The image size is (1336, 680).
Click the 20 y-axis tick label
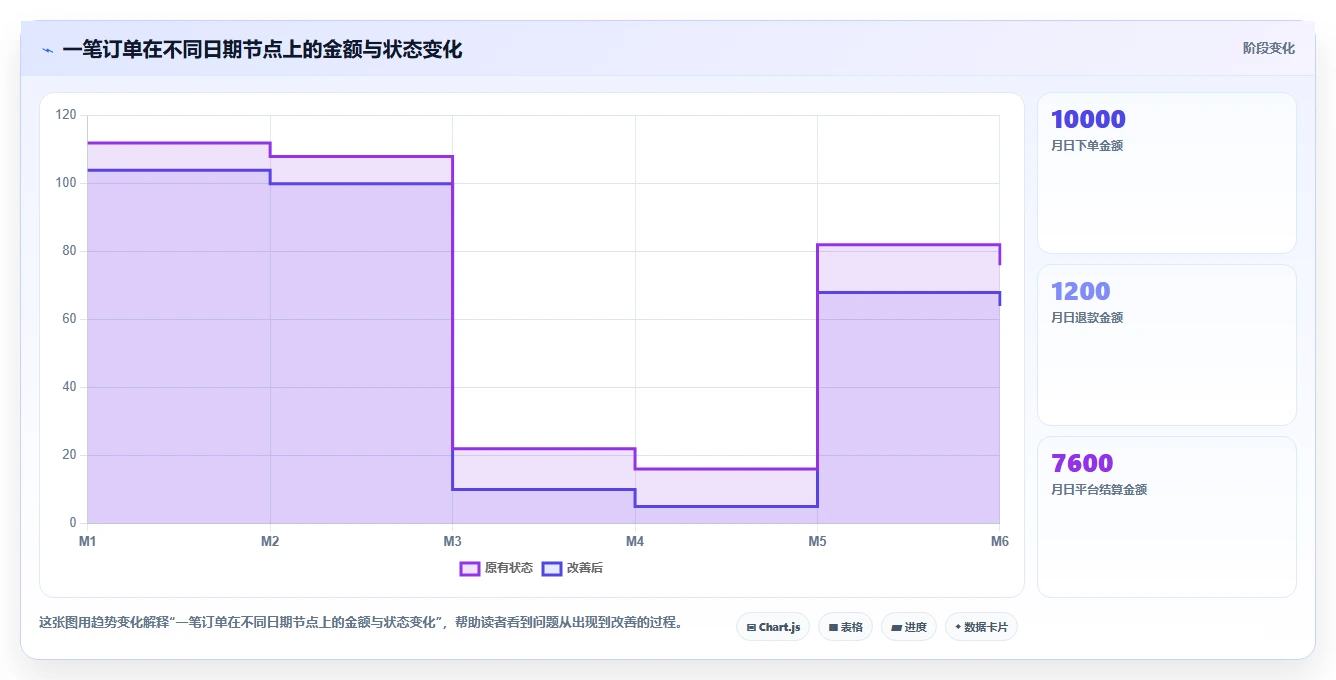click(x=69, y=455)
